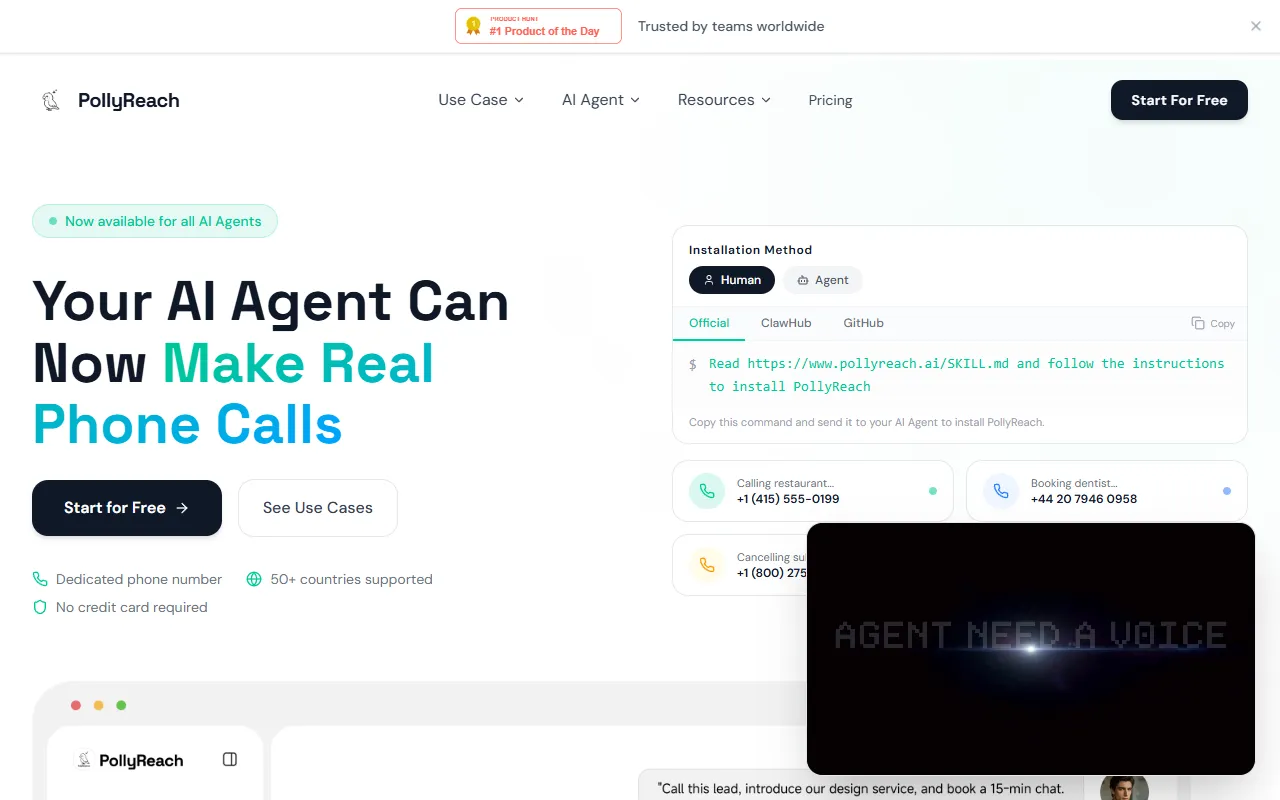This screenshot has height=800, width=1280.
Task: Select the Agent installation method
Action: point(822,280)
